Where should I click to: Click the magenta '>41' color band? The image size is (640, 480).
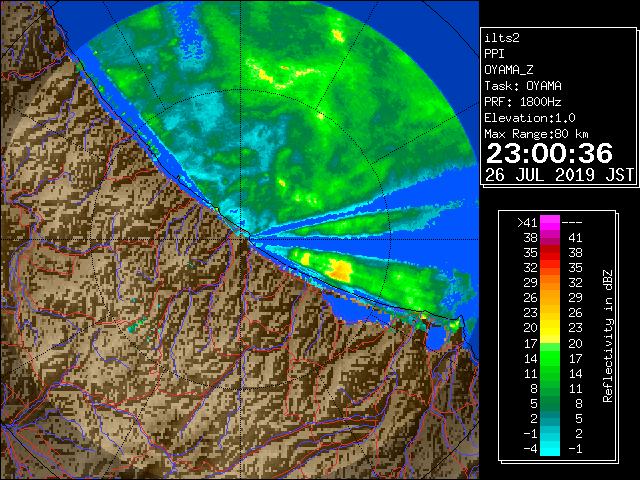550,222
